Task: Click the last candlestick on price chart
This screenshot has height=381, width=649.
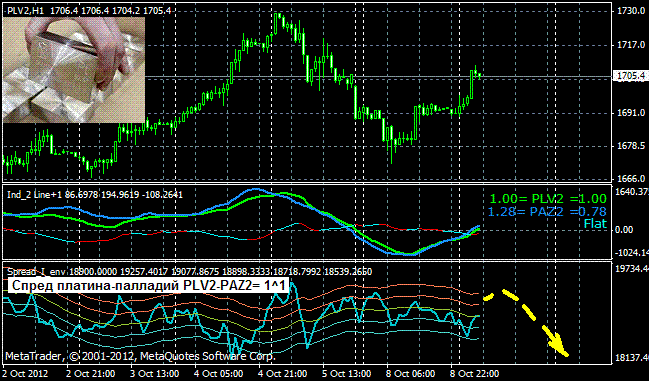Action: point(480,75)
